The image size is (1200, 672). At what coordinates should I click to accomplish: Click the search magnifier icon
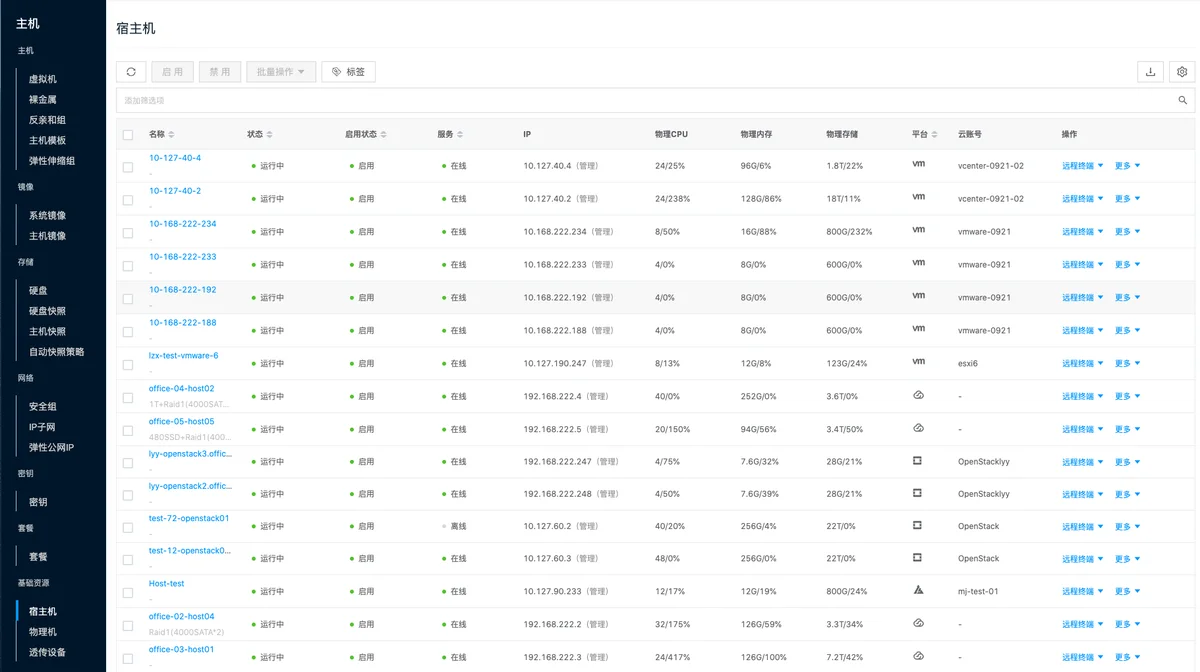pos(1183,100)
